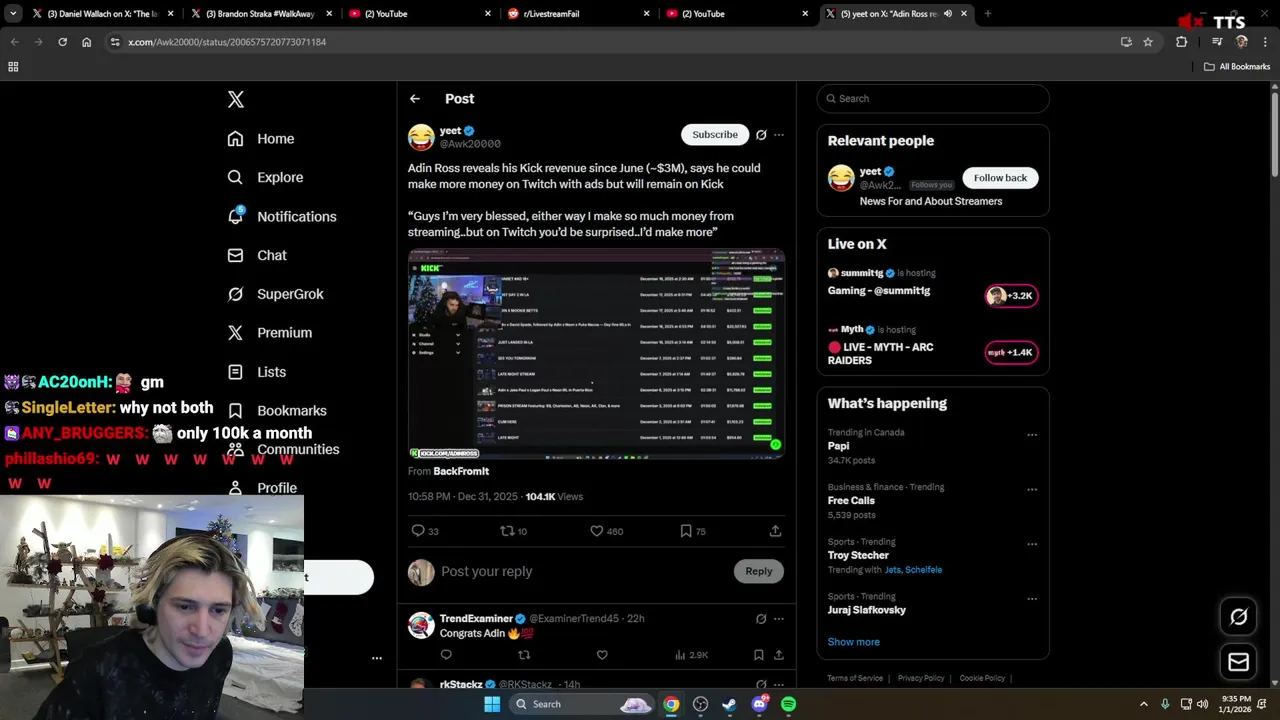
Task: Open Explore in X sidebar
Action: 265,177
